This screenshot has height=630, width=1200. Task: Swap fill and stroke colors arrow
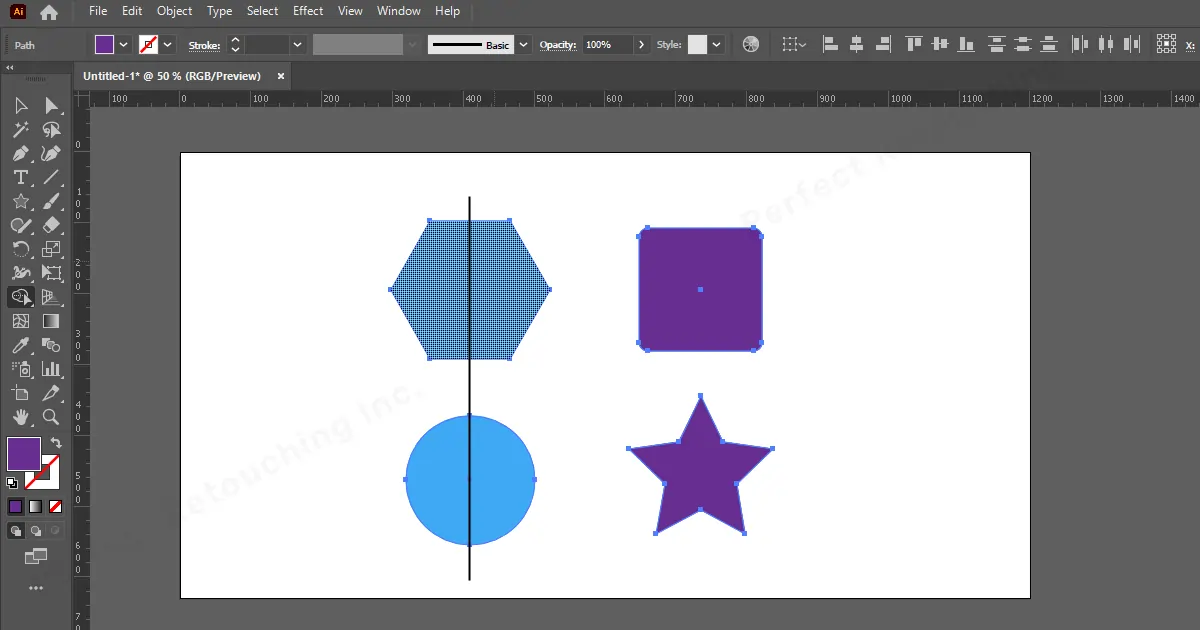pyautogui.click(x=56, y=443)
